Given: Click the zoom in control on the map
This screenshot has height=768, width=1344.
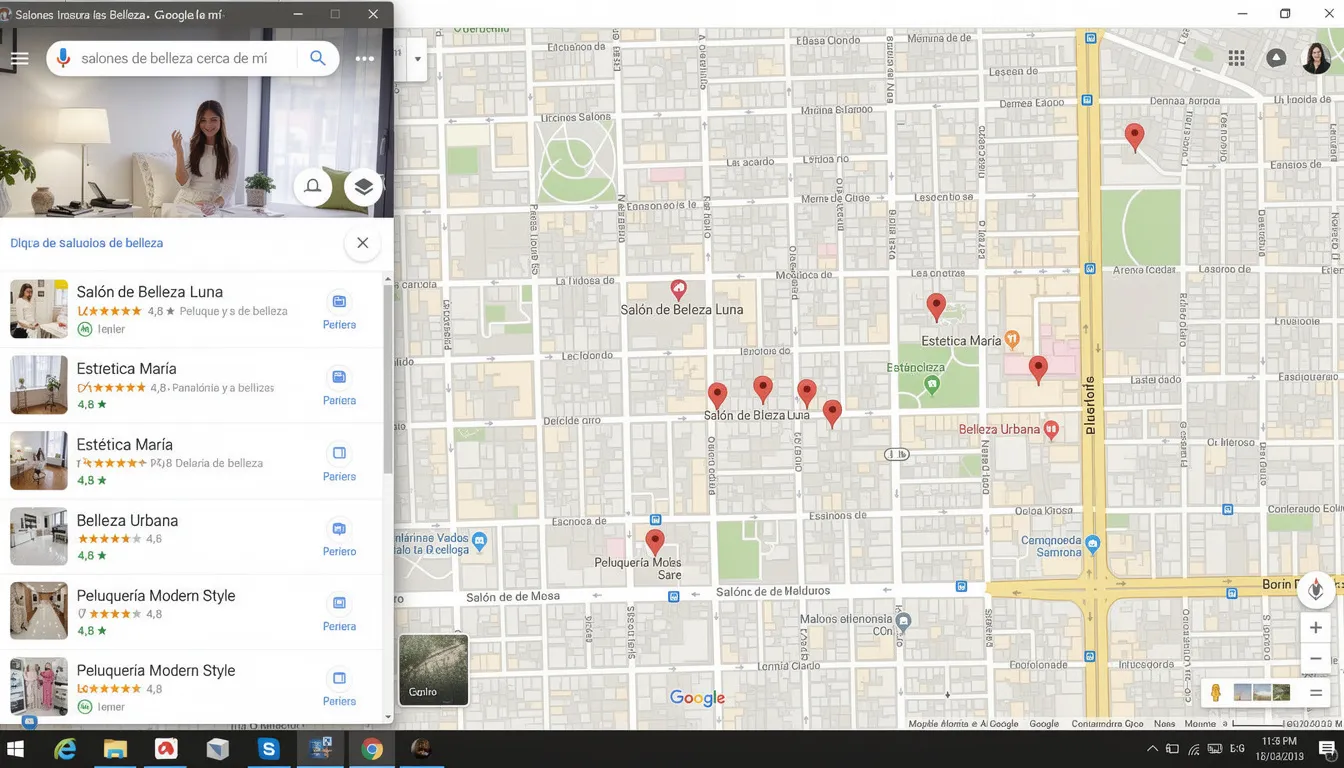Looking at the screenshot, I should tap(1316, 627).
